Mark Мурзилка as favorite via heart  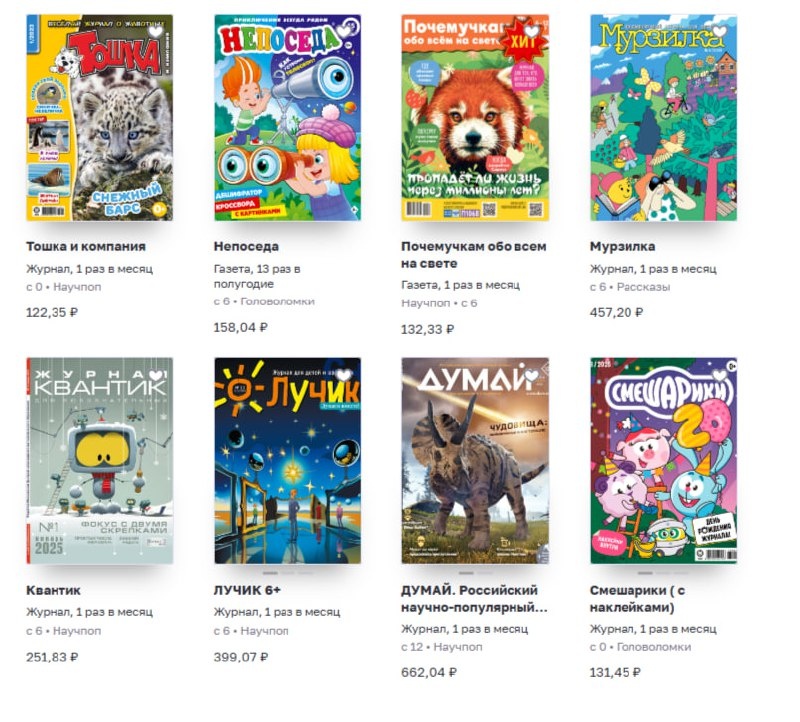click(720, 32)
